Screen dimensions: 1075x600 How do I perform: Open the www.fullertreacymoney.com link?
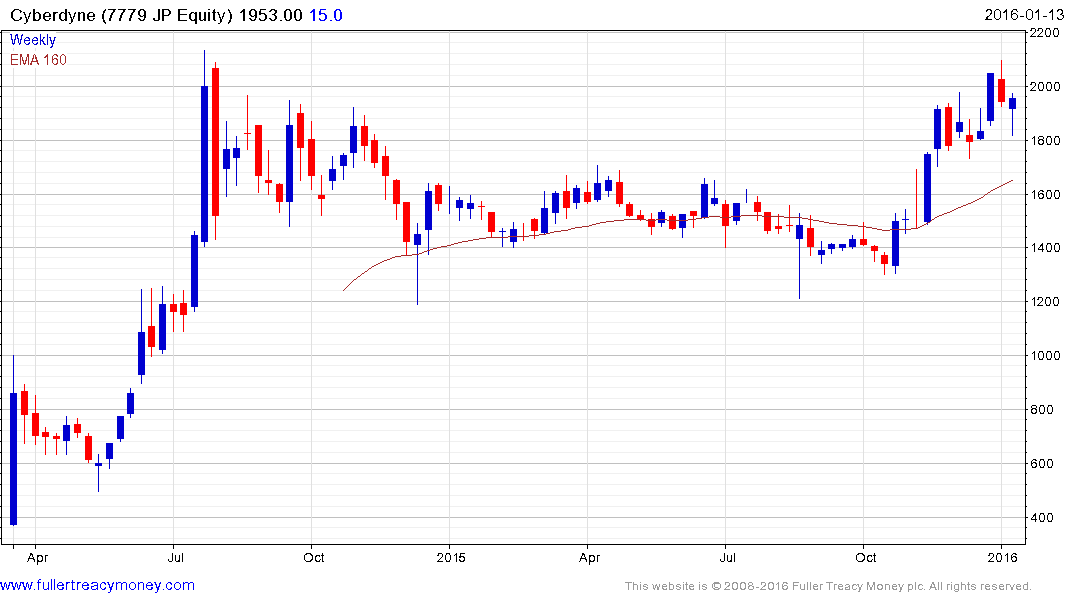pyautogui.click(x=97, y=585)
